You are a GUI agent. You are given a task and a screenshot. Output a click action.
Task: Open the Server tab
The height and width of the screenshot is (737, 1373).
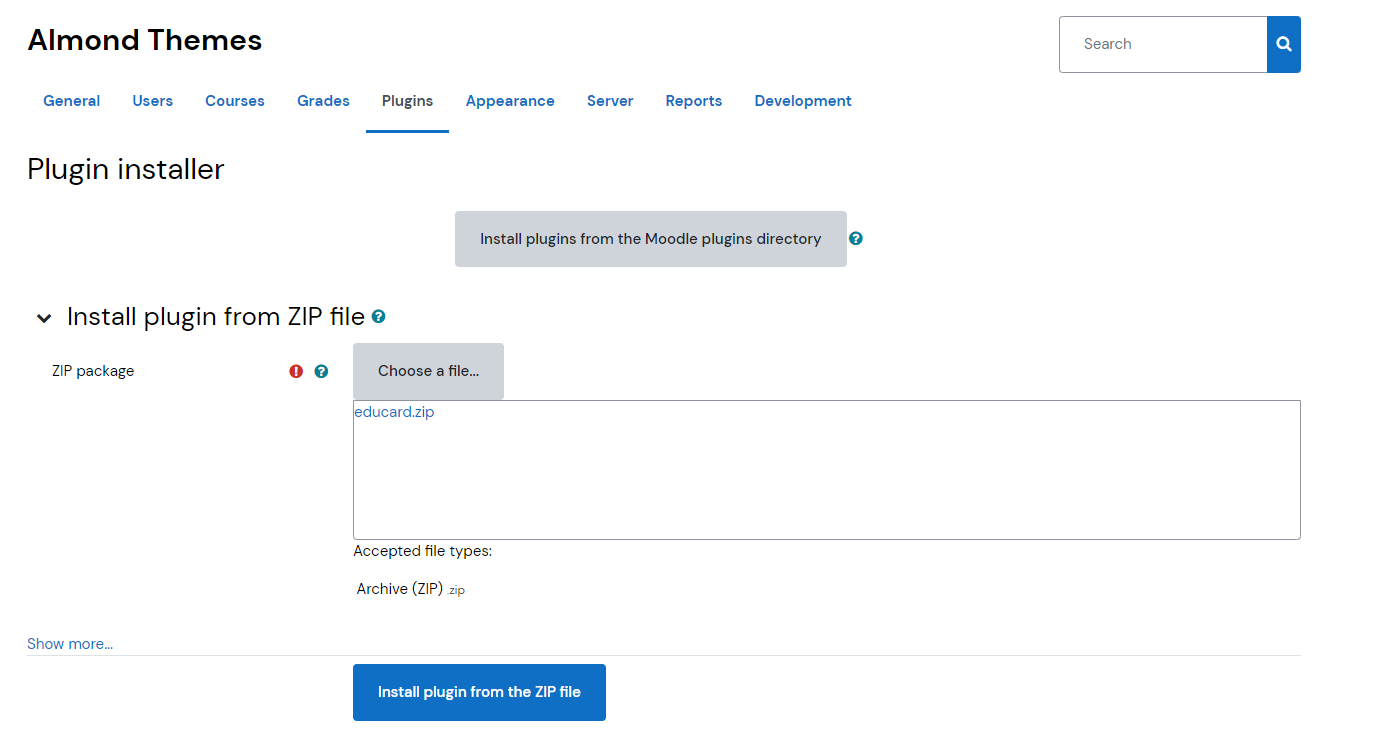tap(610, 101)
